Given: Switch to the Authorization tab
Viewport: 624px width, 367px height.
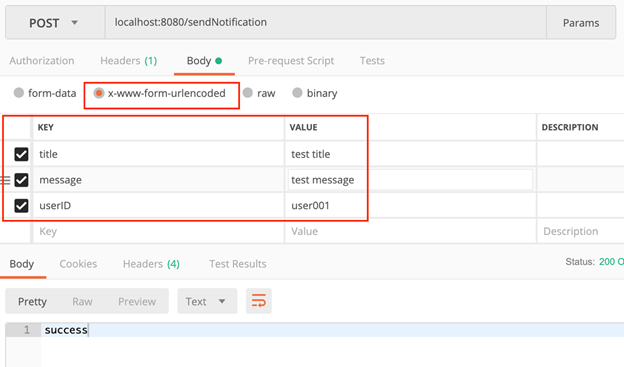Looking at the screenshot, I should [x=42, y=61].
